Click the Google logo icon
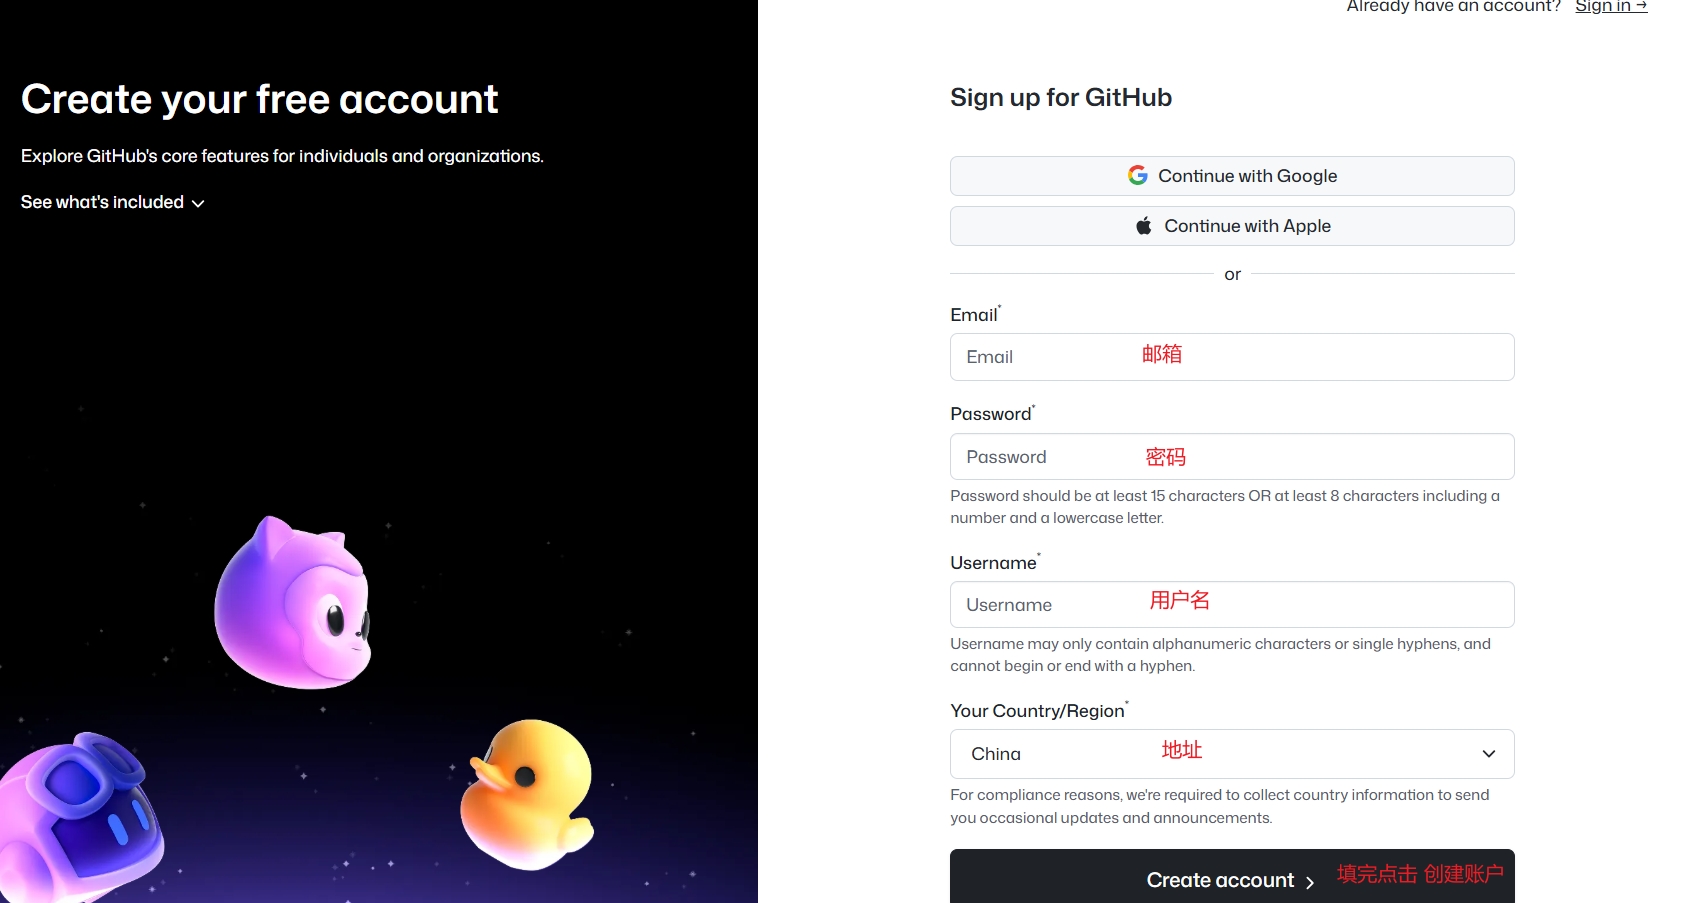The width and height of the screenshot is (1695, 903). tap(1137, 176)
